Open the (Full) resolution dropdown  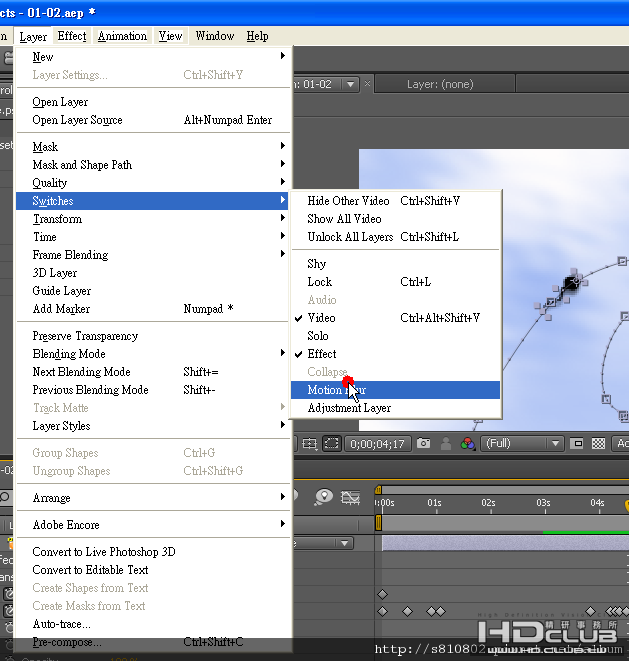pyautogui.click(x=522, y=444)
